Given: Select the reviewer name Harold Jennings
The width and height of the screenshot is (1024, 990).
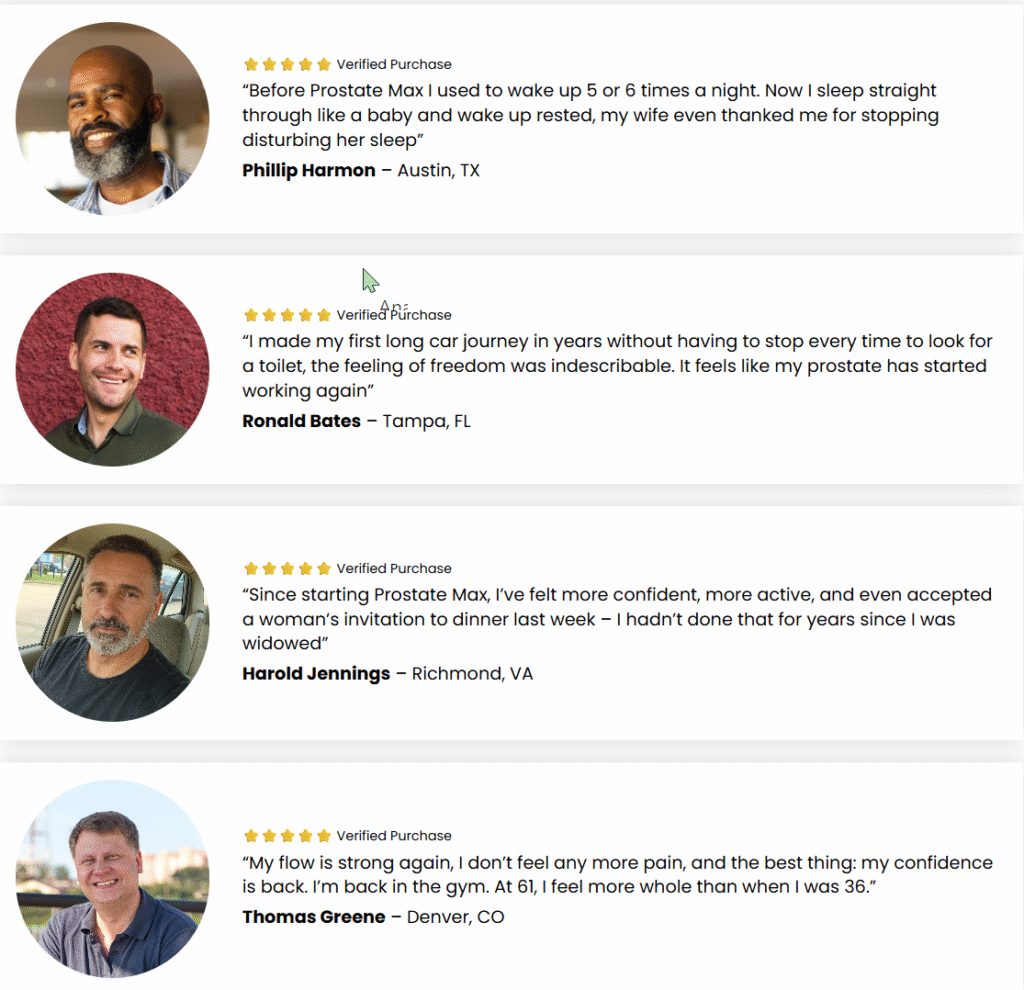Looking at the screenshot, I should point(316,674).
